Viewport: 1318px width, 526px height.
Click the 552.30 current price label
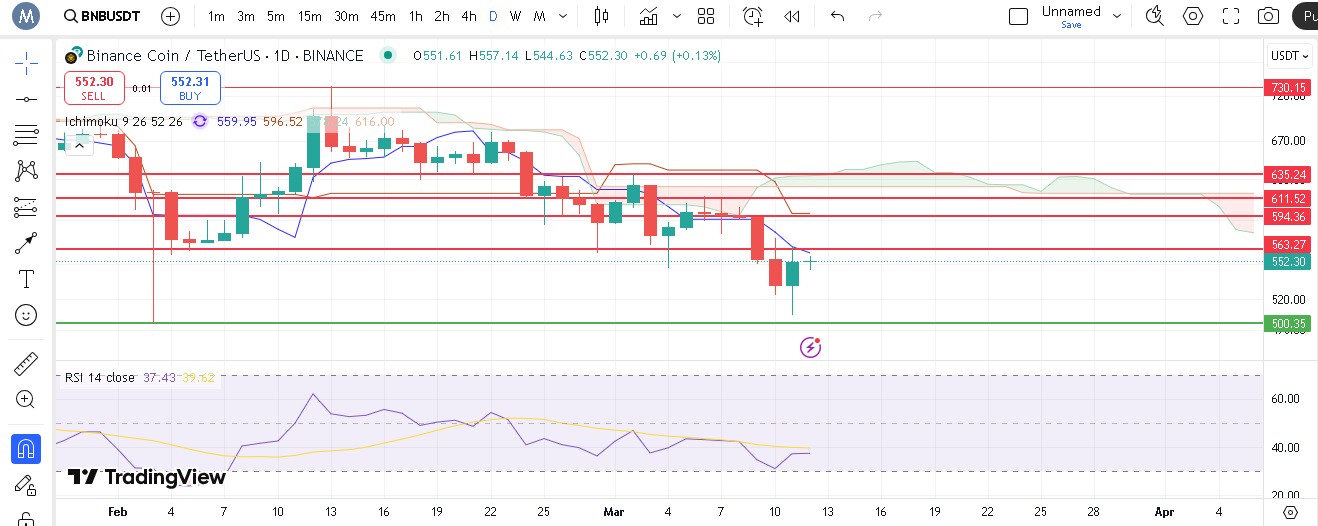coord(1289,261)
